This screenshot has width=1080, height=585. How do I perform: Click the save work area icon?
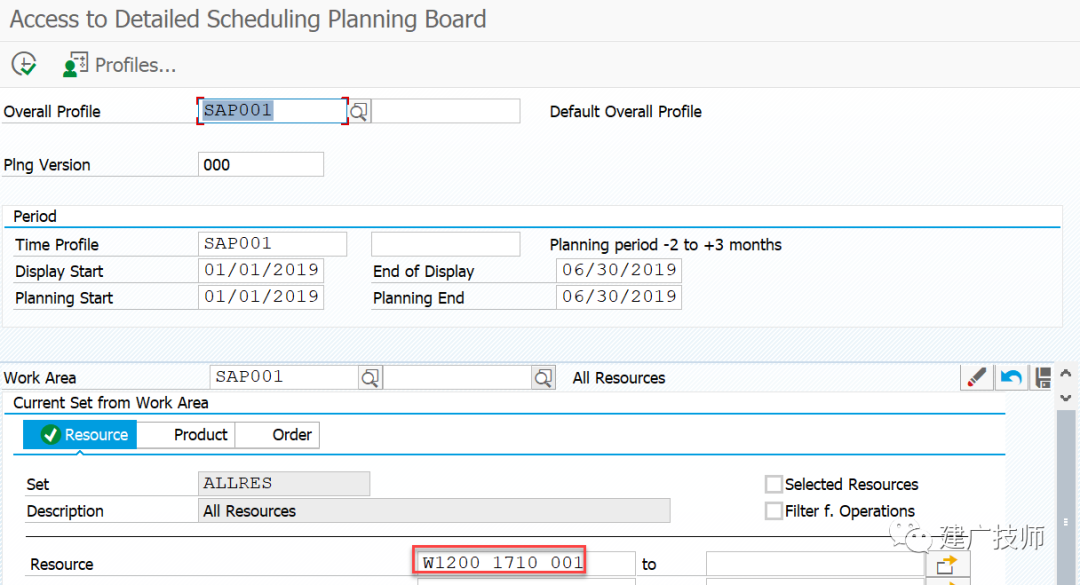1043,378
